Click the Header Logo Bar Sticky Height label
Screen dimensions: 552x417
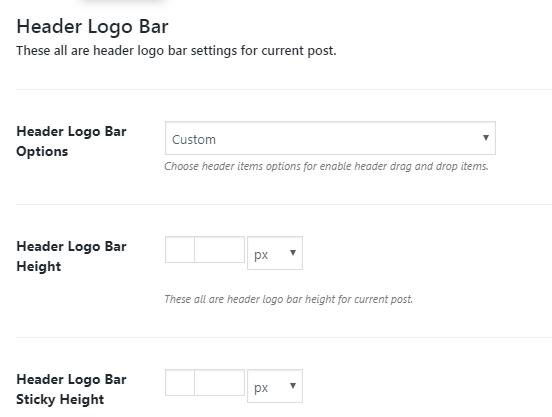coord(71,390)
